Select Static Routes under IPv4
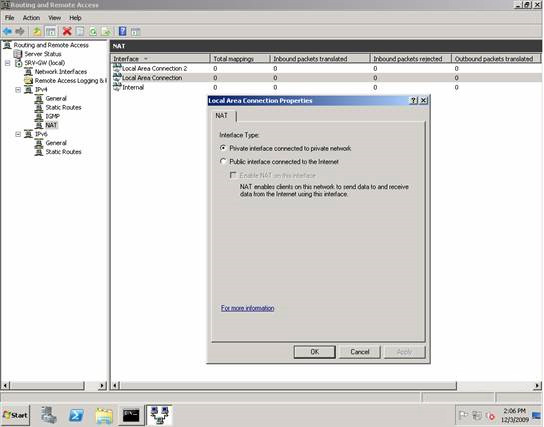The image size is (544, 427). 63,107
